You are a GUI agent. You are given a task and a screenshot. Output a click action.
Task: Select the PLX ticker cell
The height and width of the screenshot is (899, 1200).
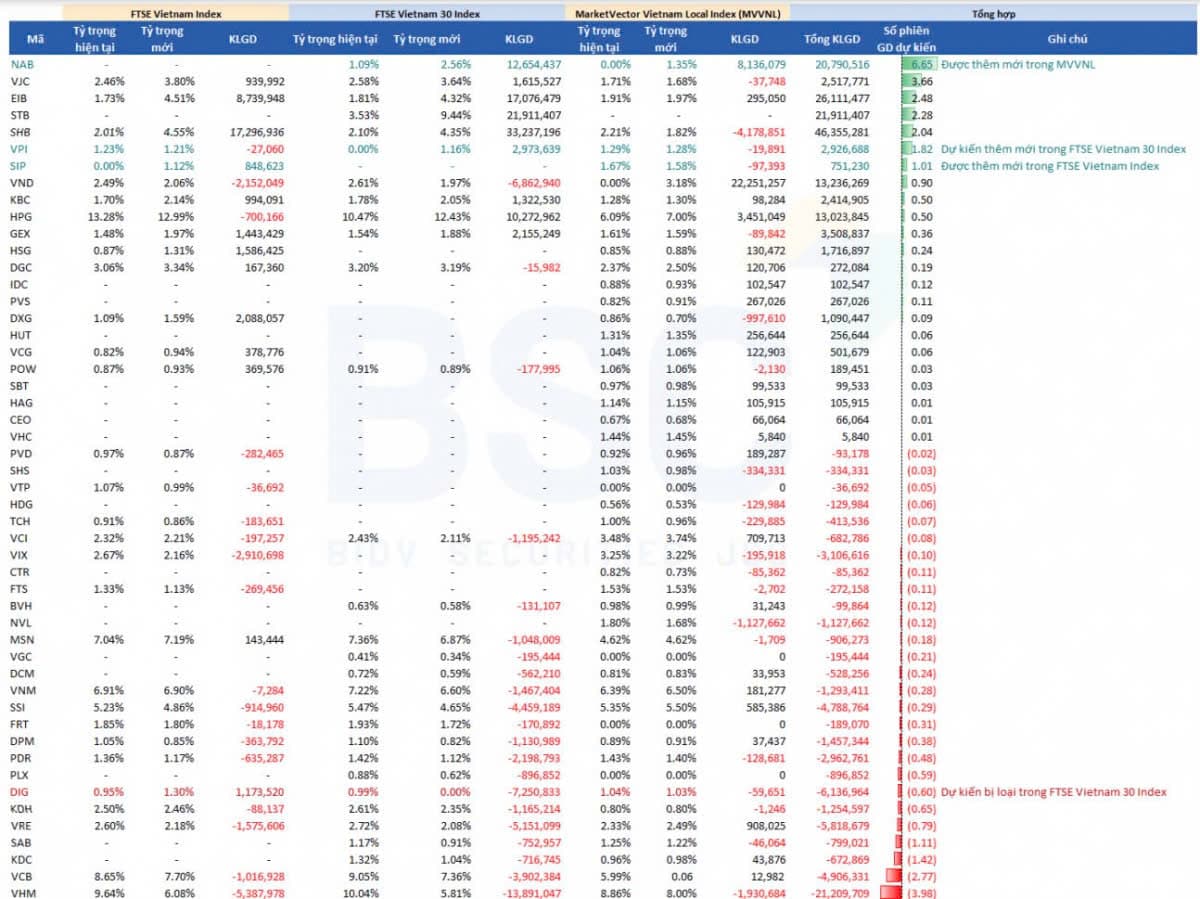(x=19, y=775)
